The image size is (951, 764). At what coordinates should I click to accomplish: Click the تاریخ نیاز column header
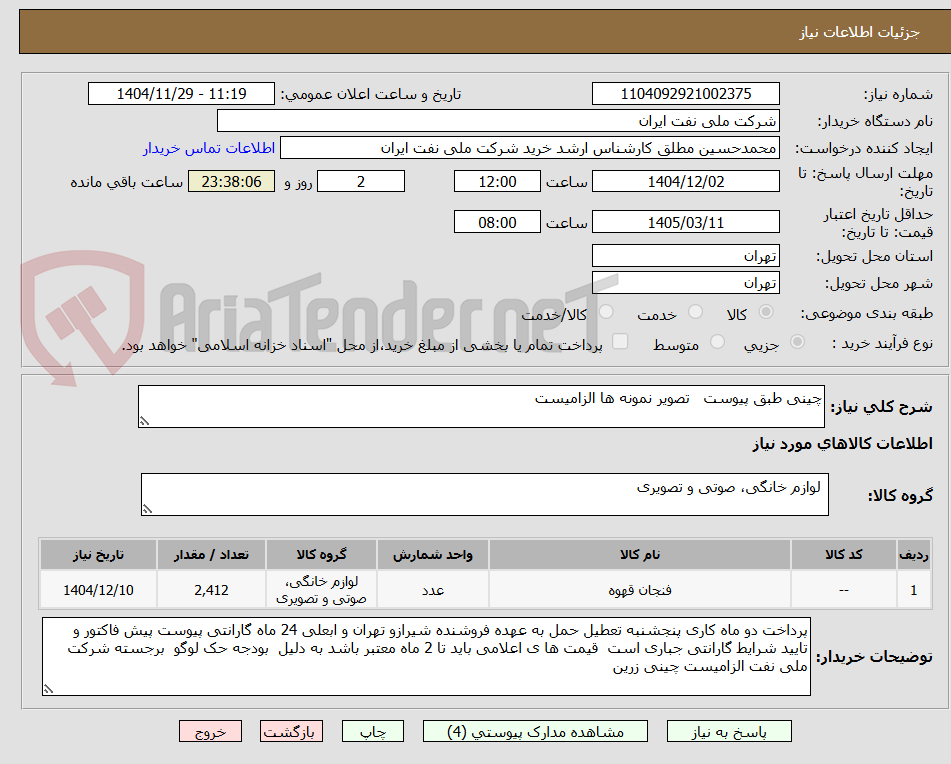[x=98, y=554]
